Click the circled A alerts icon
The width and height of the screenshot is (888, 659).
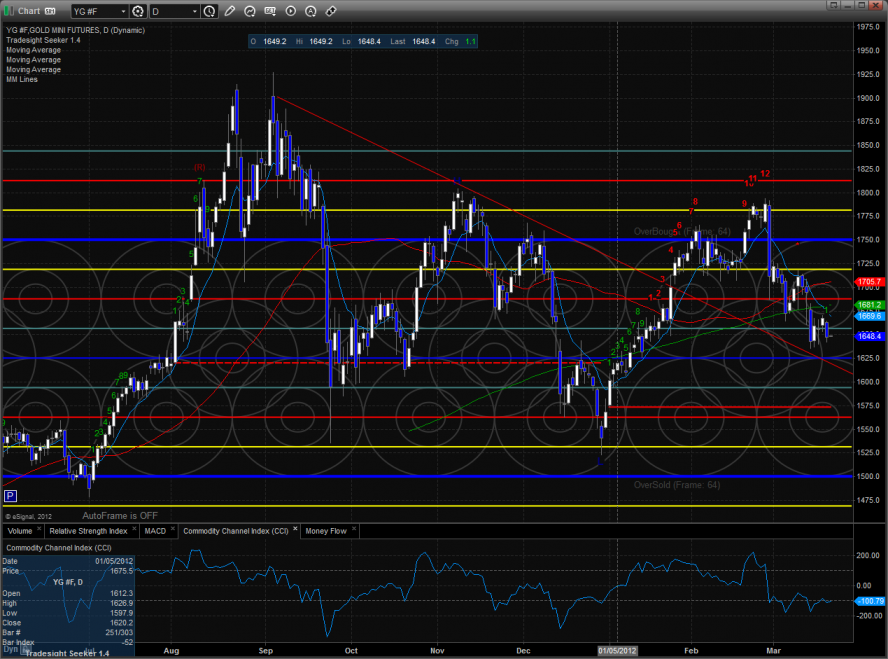(311, 12)
